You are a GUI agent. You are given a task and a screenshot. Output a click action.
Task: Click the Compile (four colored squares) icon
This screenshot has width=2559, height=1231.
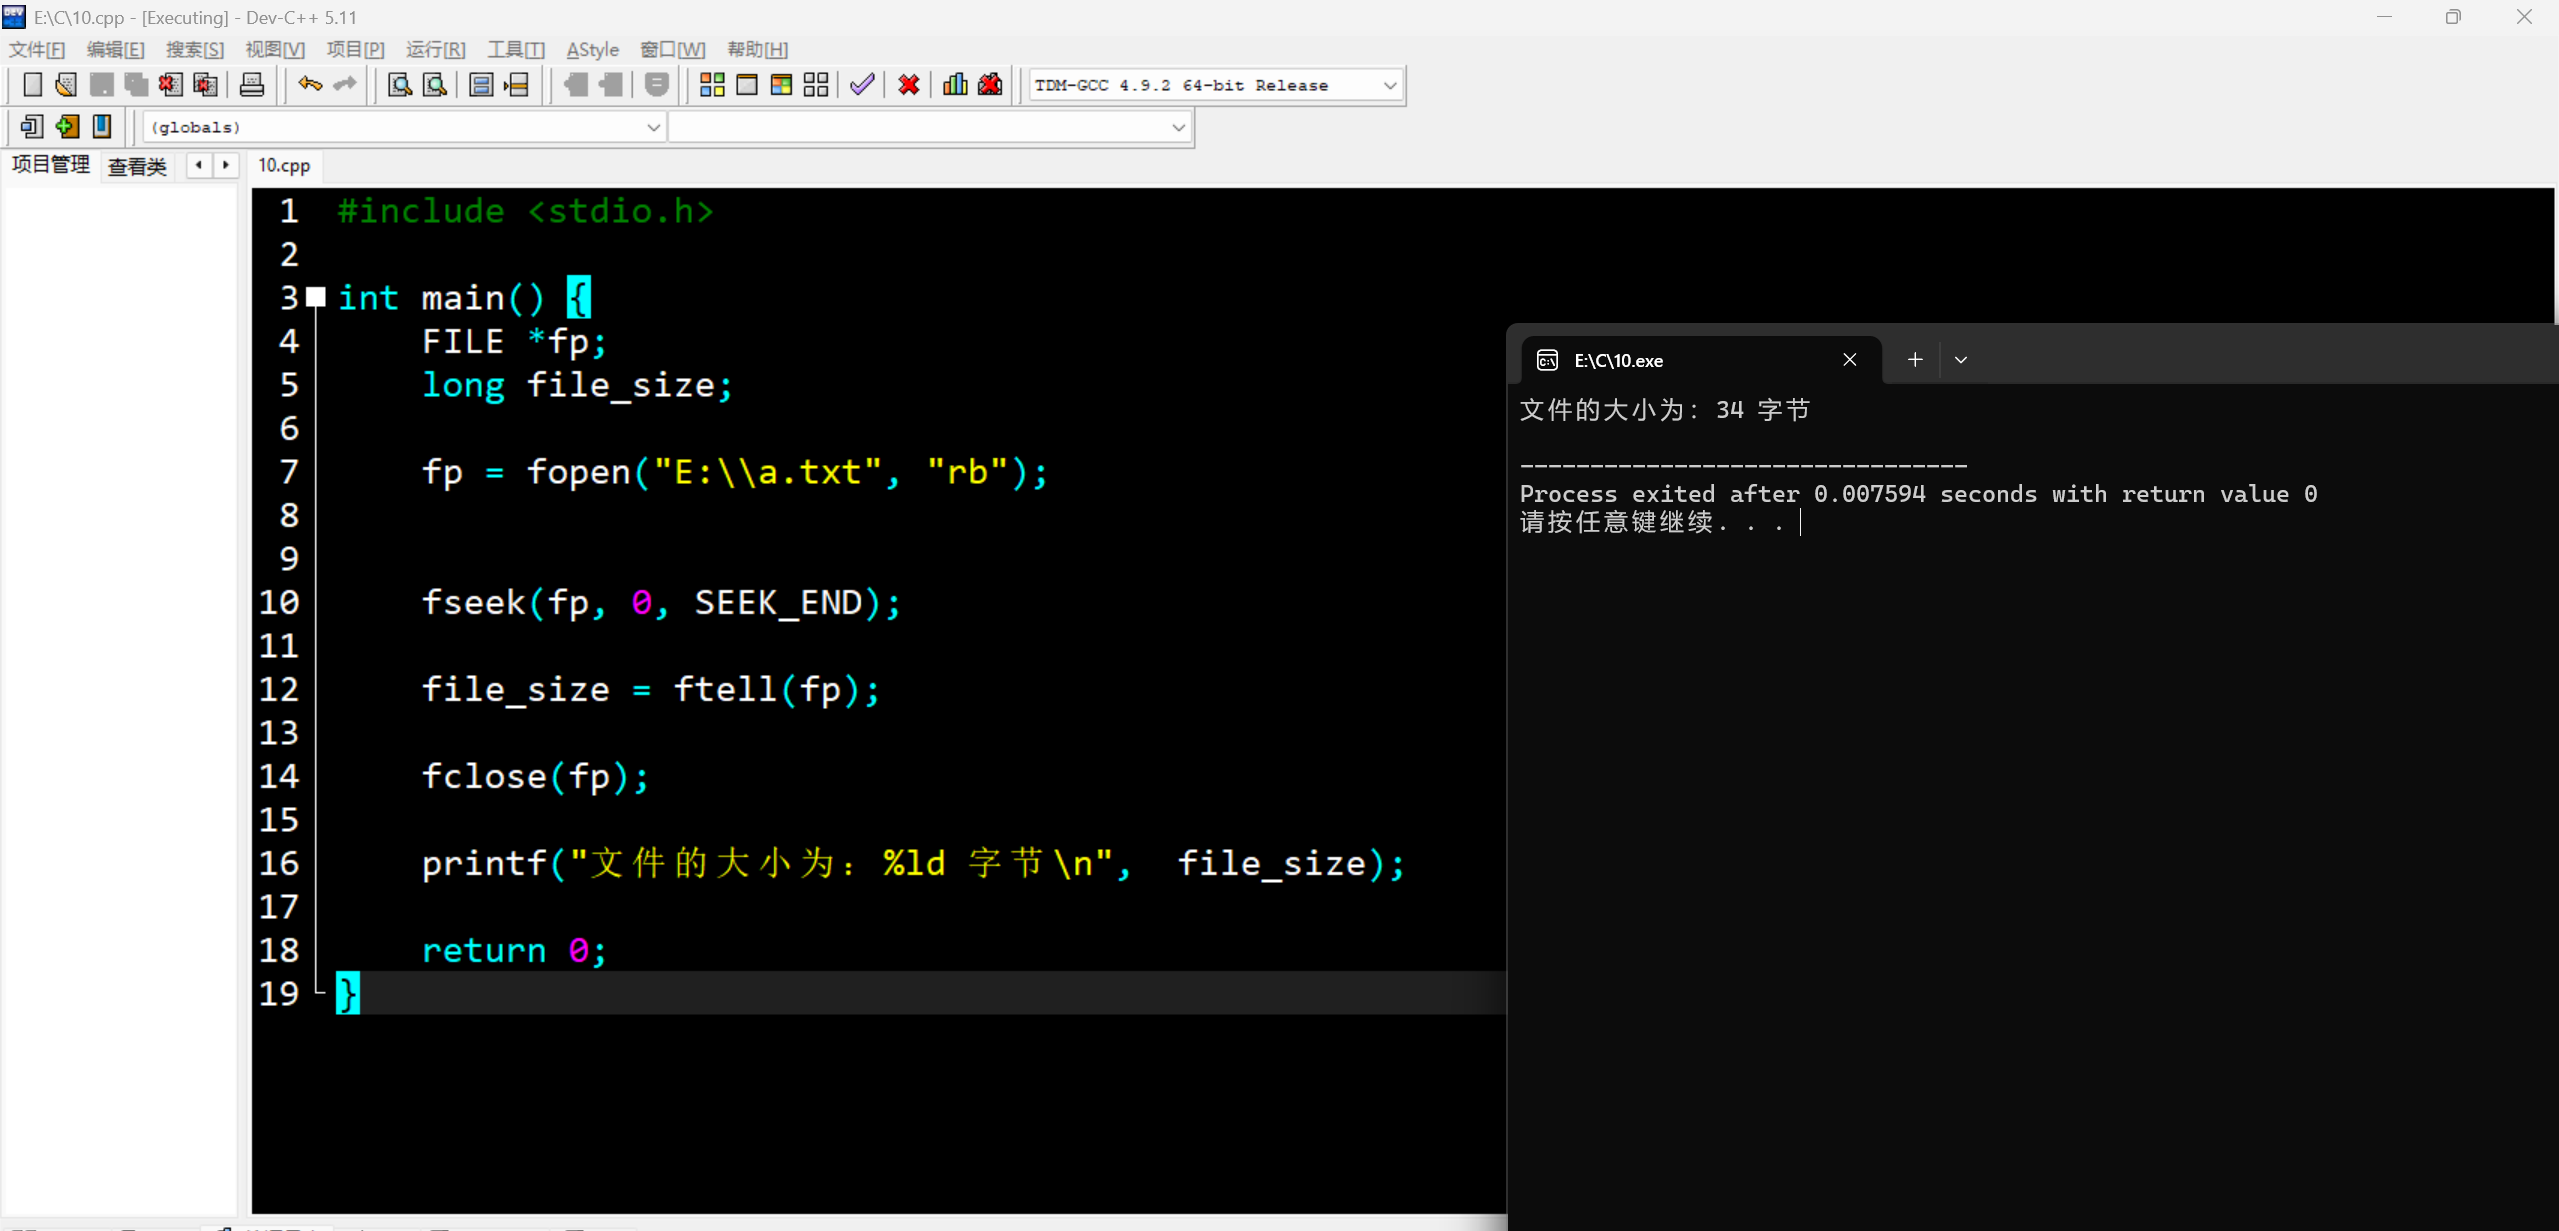click(712, 85)
